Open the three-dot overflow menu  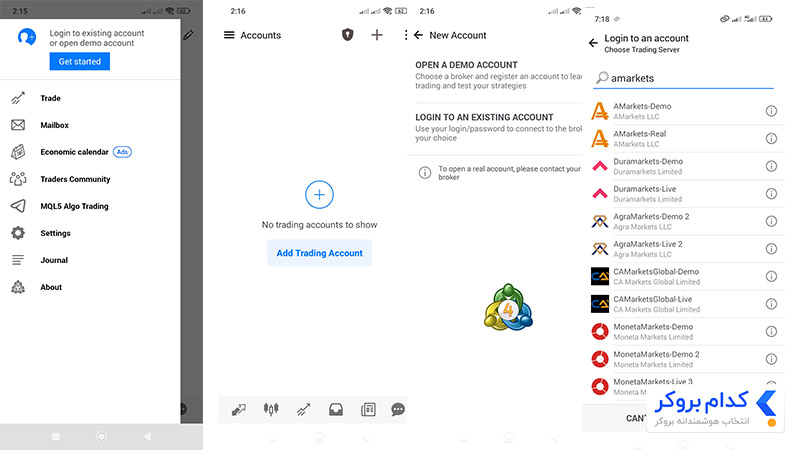coord(406,35)
